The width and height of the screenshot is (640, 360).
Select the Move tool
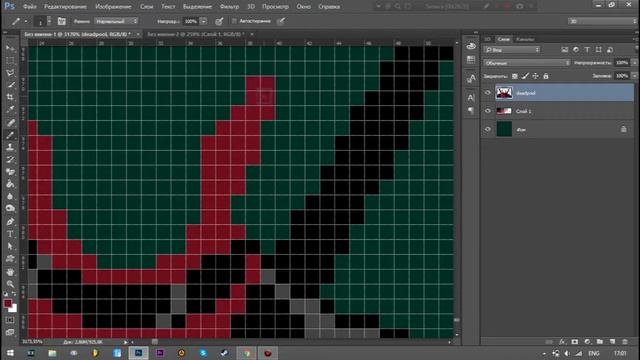[10, 48]
